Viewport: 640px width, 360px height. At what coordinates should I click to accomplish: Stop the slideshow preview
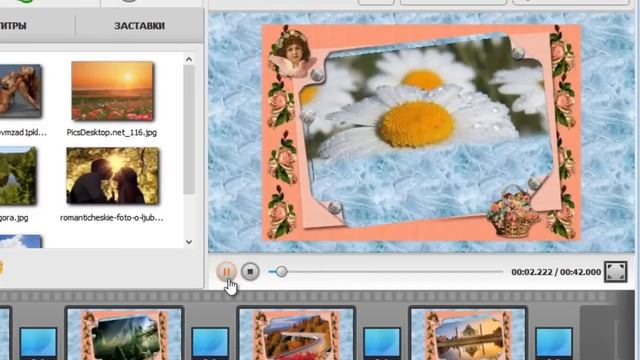pyautogui.click(x=250, y=271)
